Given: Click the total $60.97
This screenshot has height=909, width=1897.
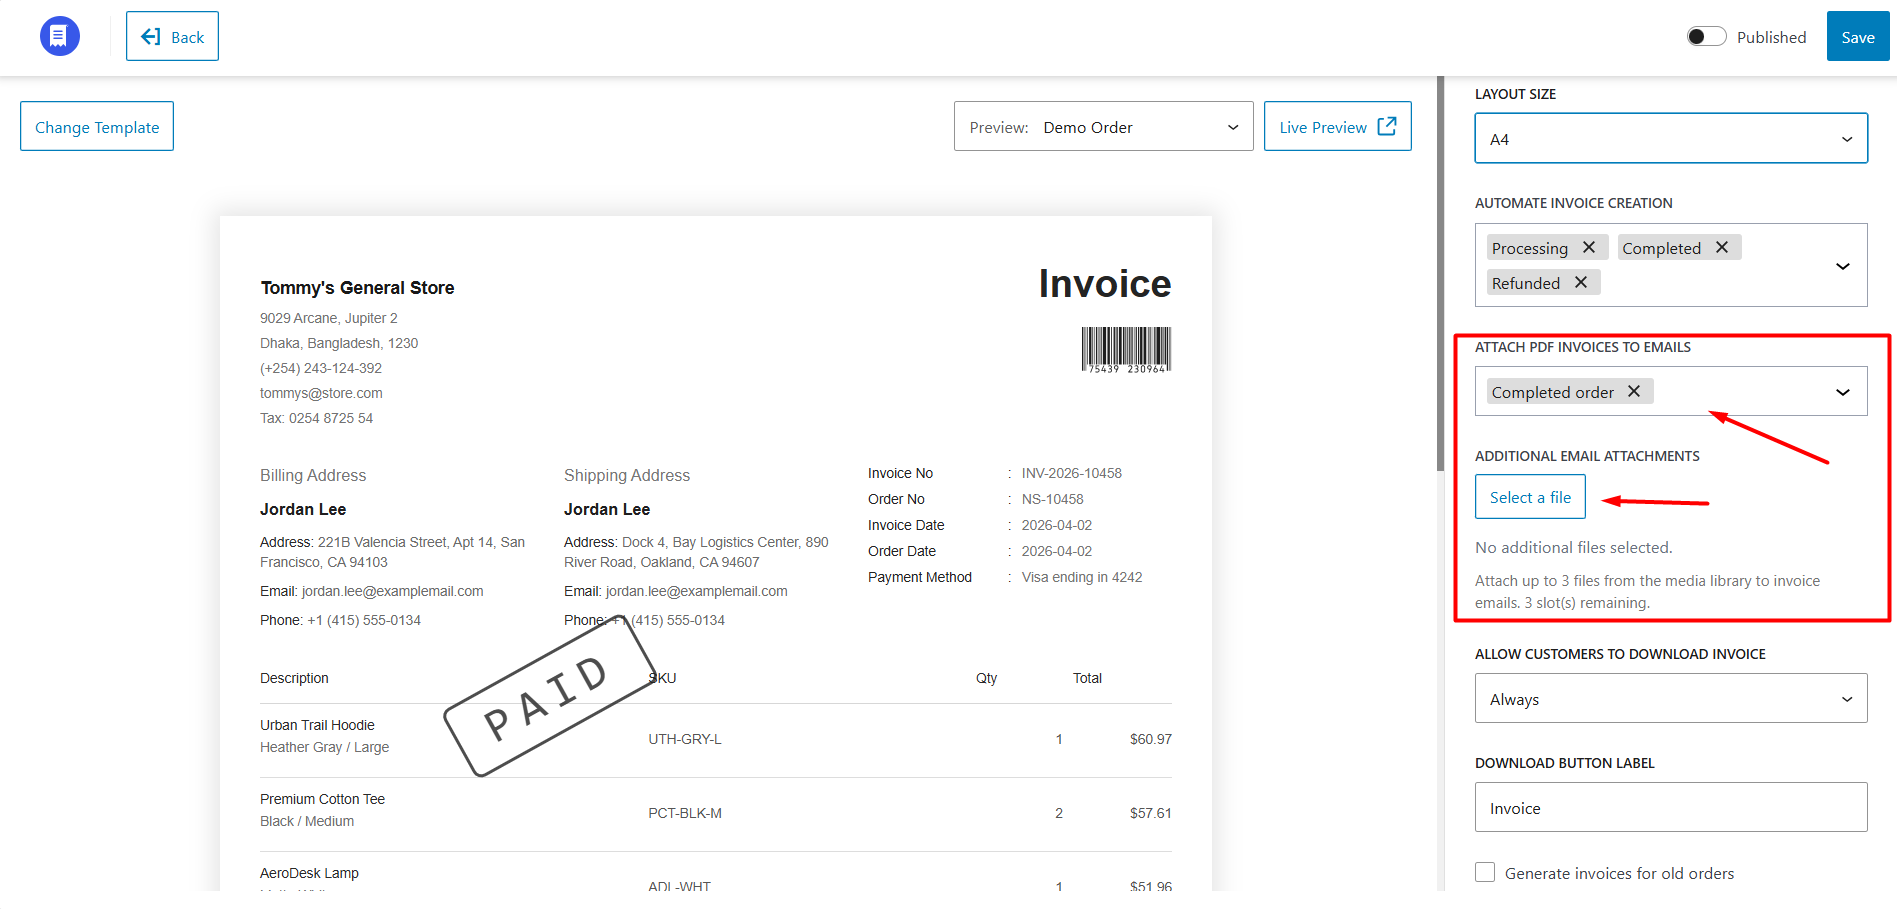Looking at the screenshot, I should click(1151, 739).
